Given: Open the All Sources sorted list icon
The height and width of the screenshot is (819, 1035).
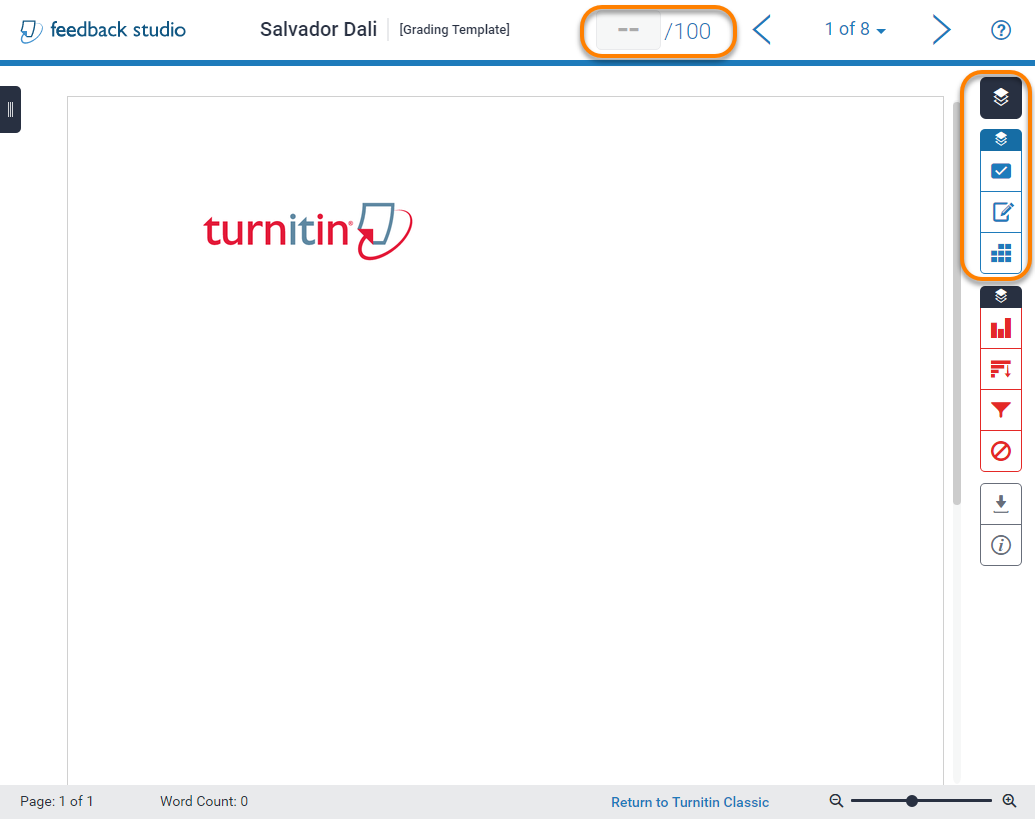Looking at the screenshot, I should click(x=1001, y=369).
